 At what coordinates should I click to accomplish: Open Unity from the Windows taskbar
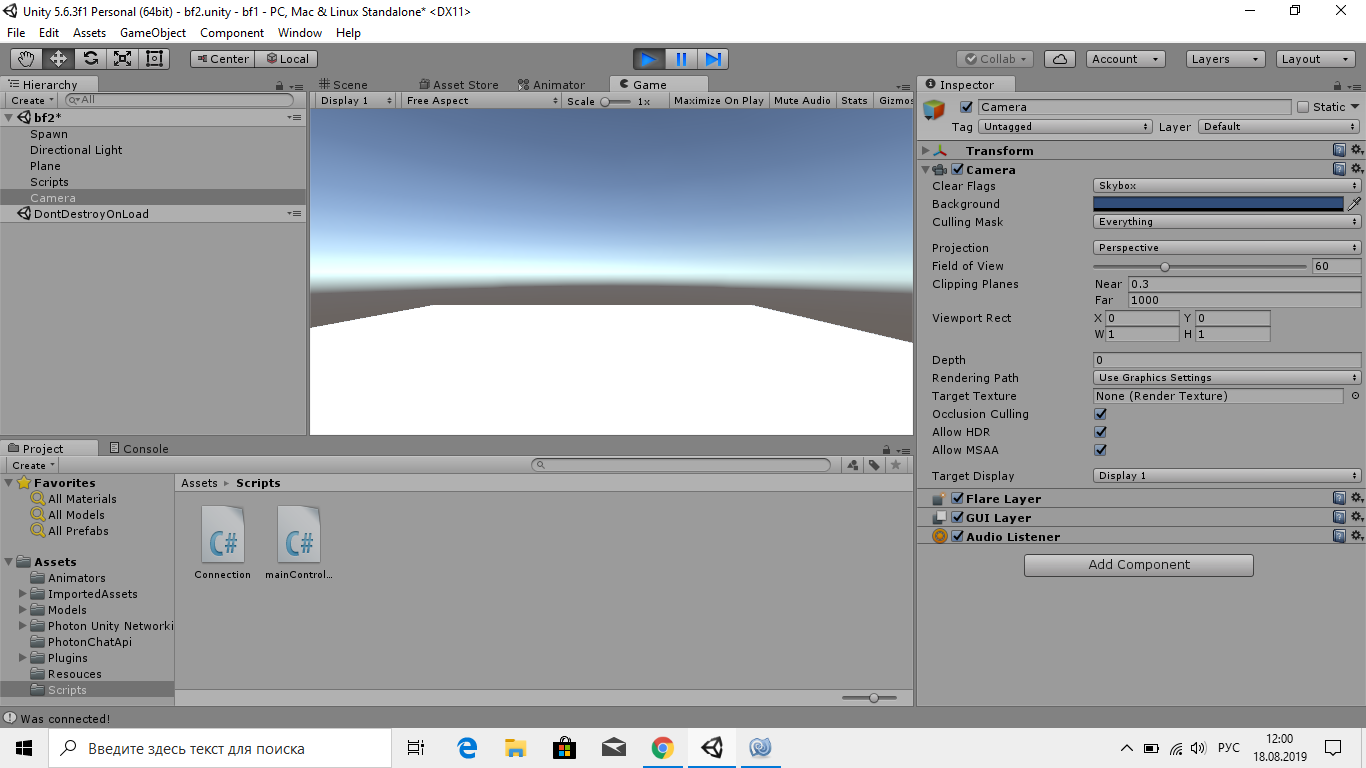click(x=712, y=747)
